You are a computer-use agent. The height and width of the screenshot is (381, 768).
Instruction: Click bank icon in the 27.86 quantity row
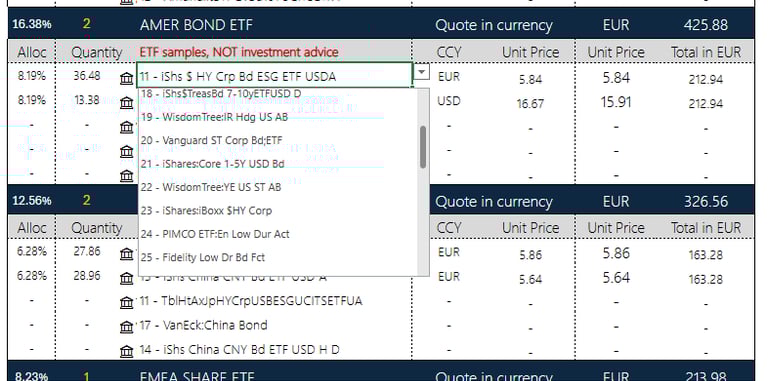[126, 254]
